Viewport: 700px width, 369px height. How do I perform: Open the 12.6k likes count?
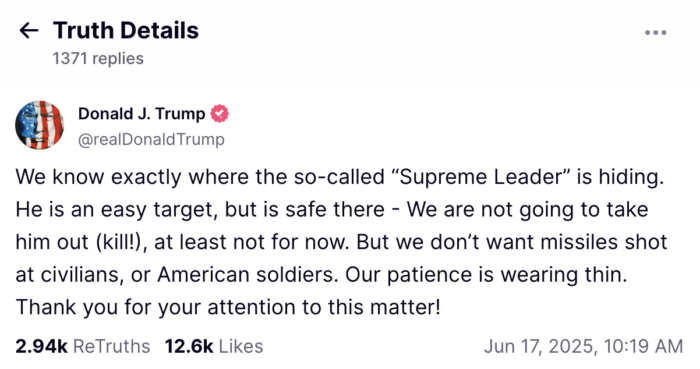[x=189, y=346]
